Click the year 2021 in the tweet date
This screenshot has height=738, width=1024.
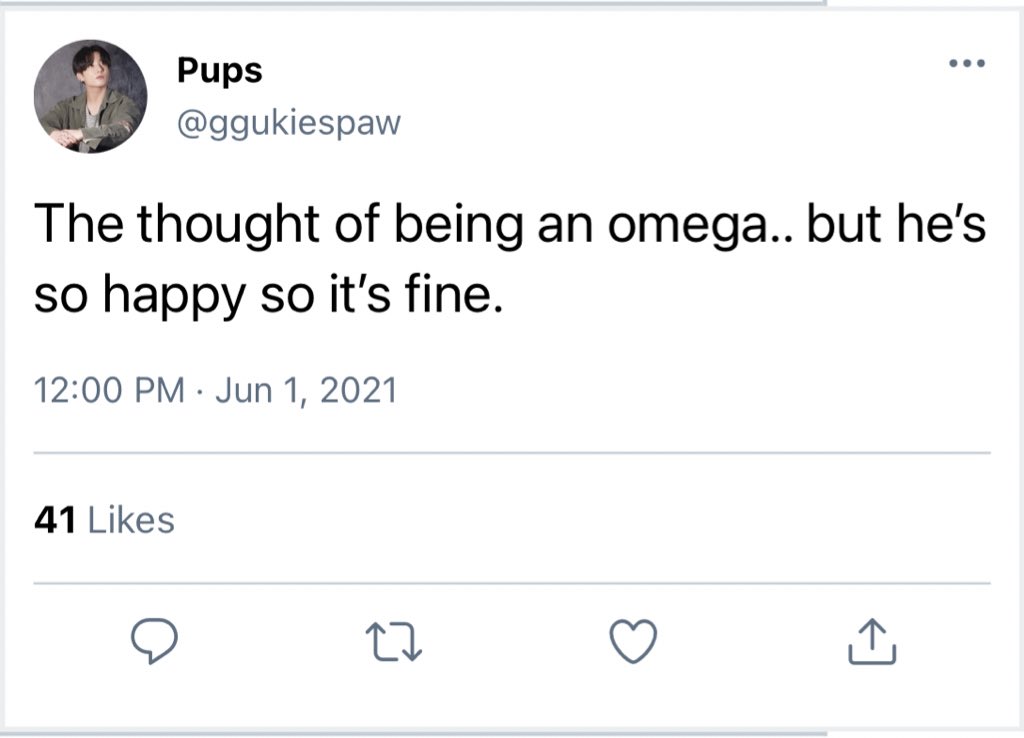(x=358, y=389)
